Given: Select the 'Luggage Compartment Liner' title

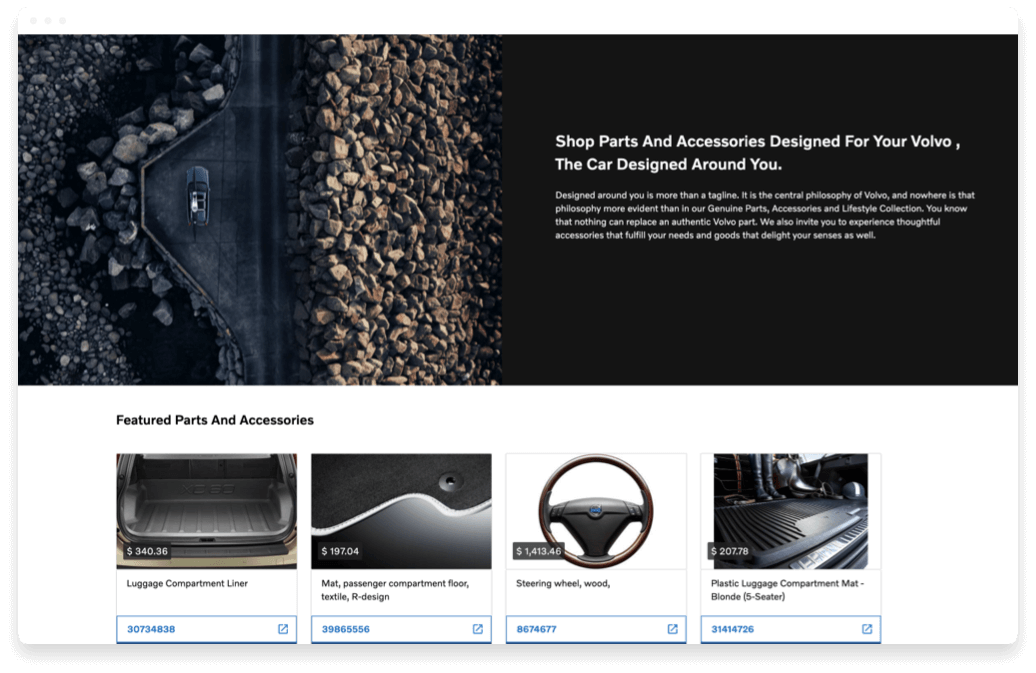Looking at the screenshot, I should [187, 583].
